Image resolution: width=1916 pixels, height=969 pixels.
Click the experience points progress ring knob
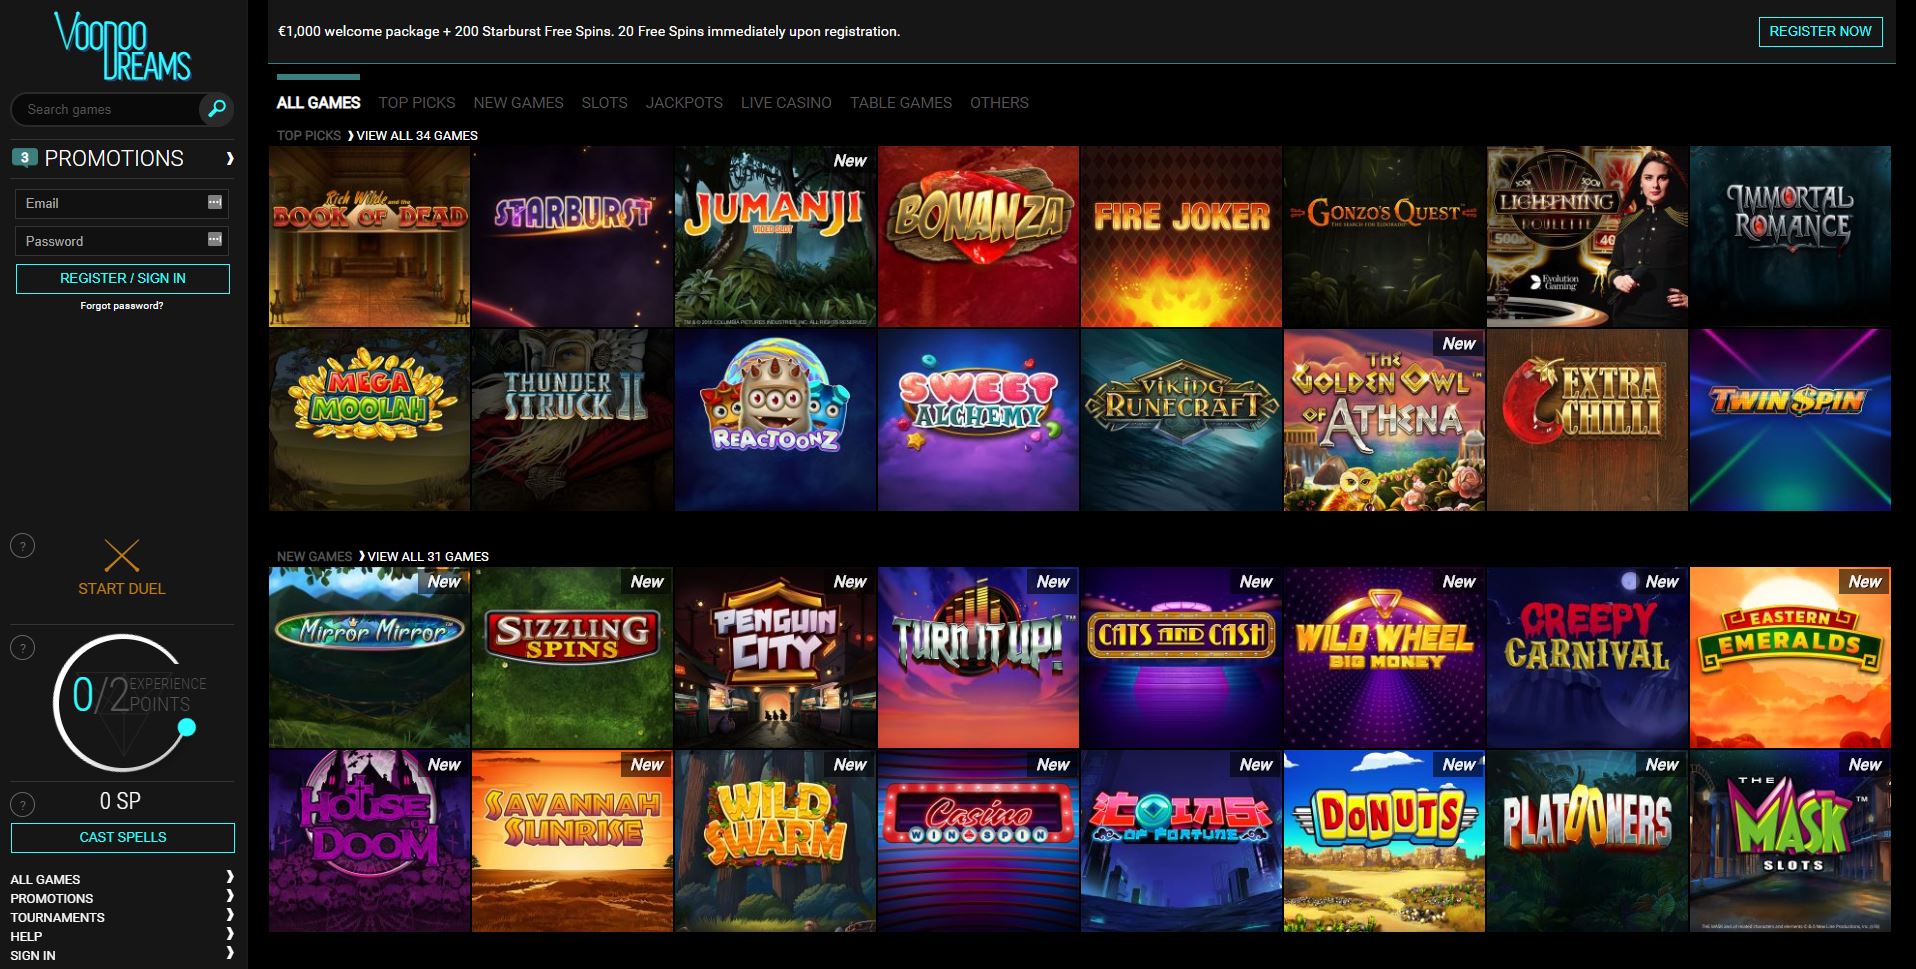coord(186,728)
